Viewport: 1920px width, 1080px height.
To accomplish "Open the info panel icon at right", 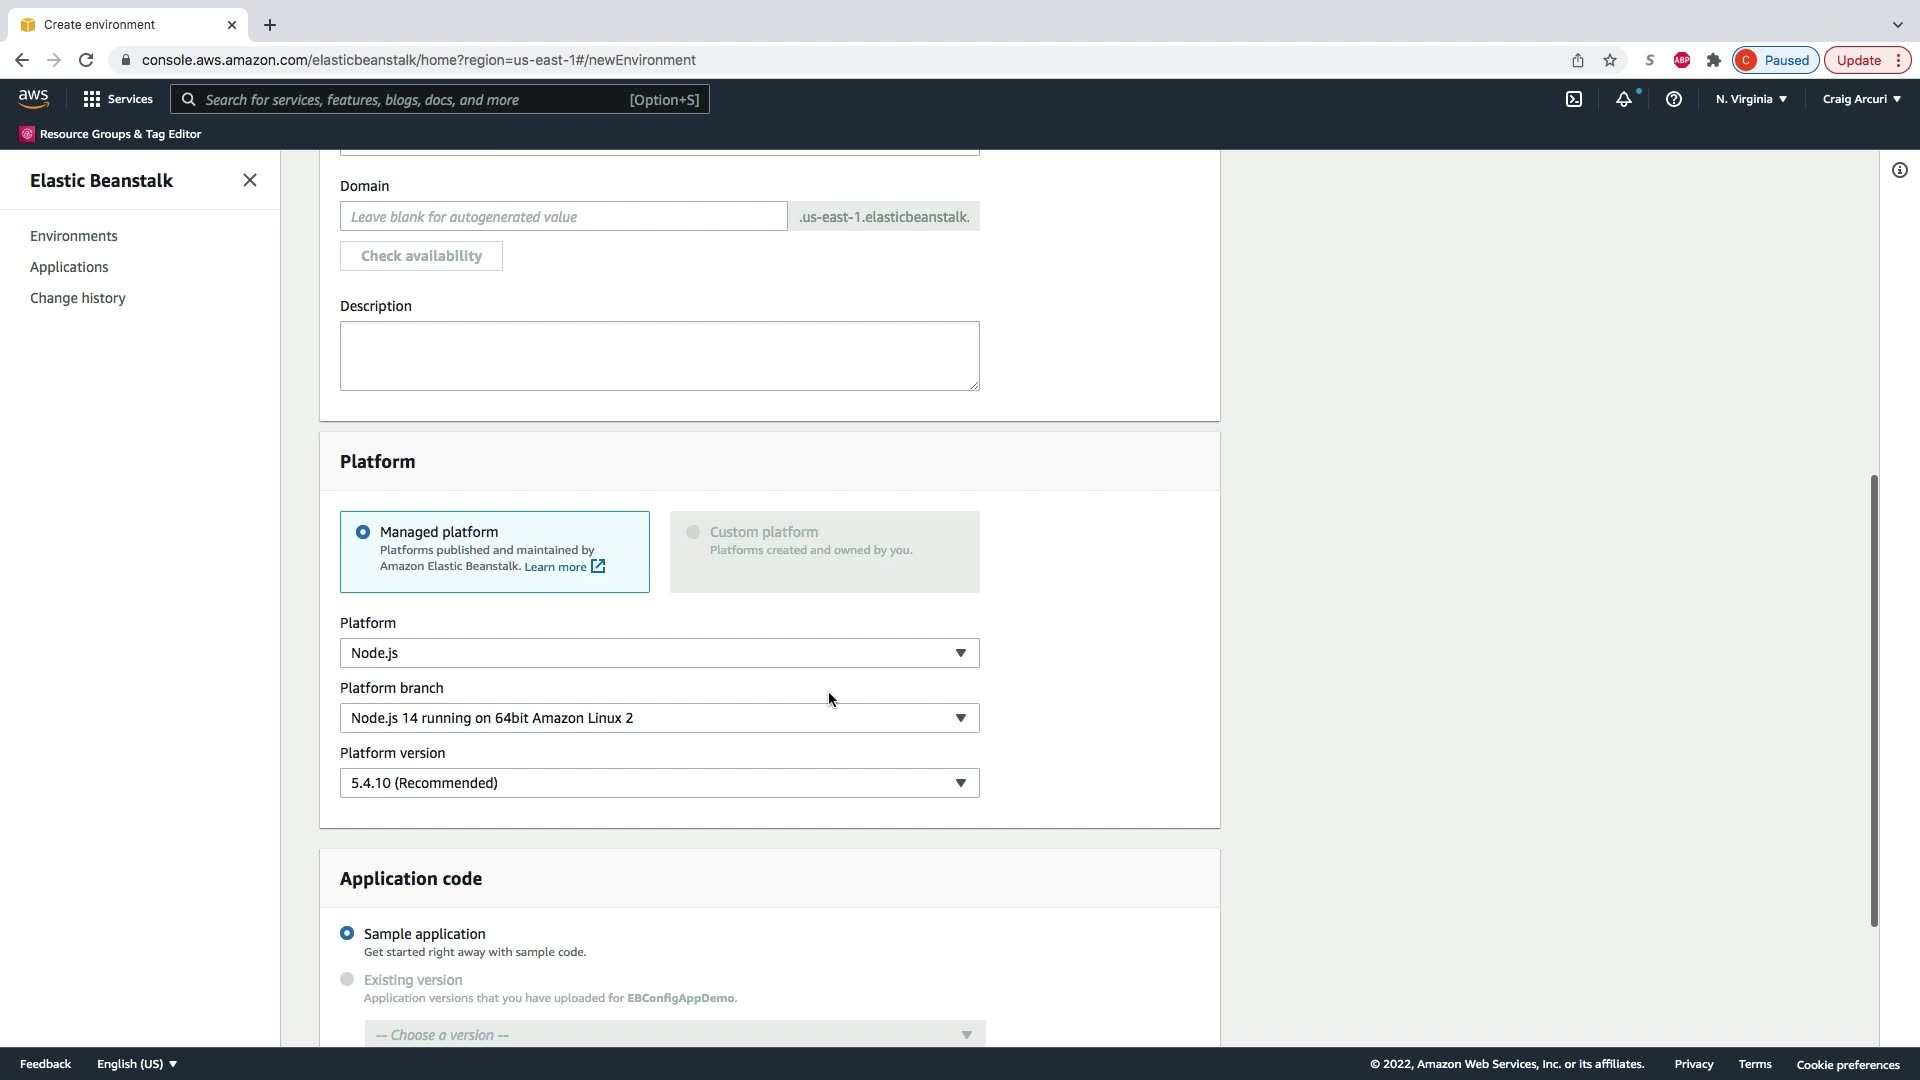I will coord(1899,170).
